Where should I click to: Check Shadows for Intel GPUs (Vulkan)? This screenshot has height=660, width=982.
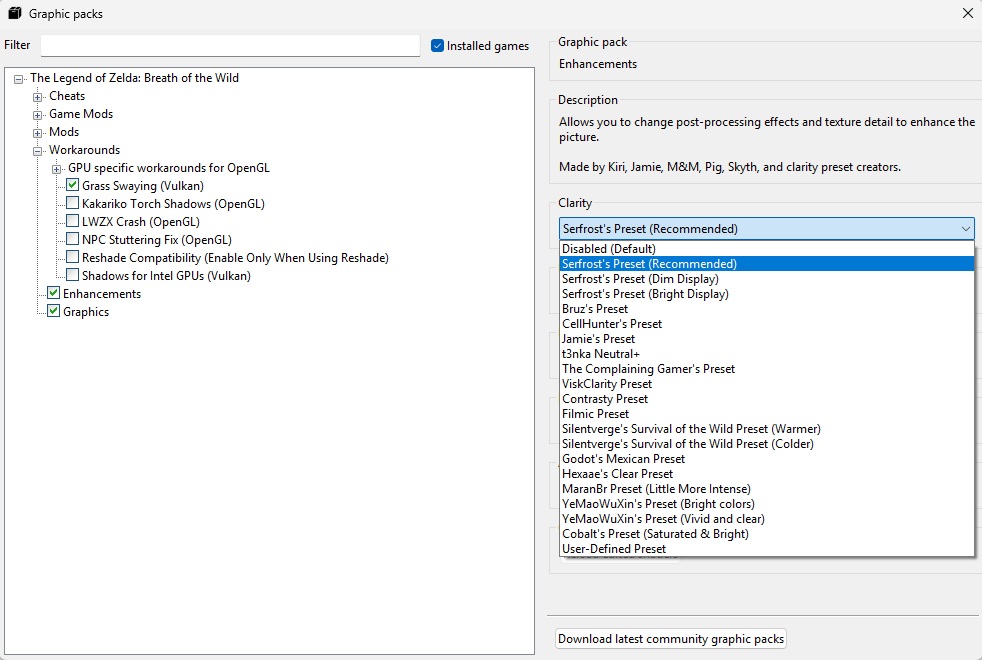point(73,275)
